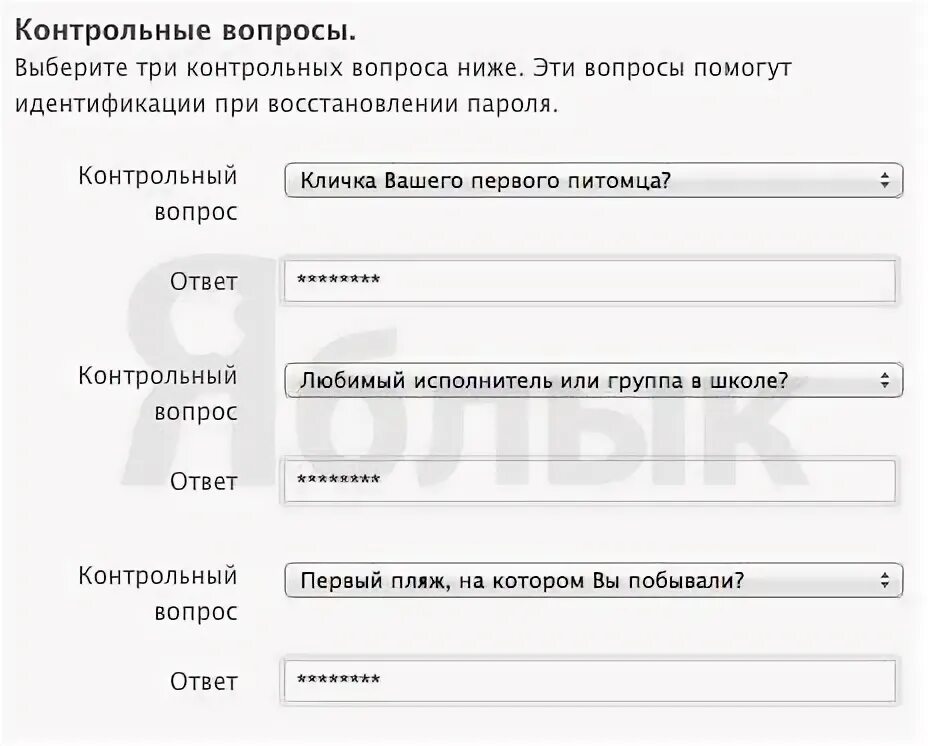The height and width of the screenshot is (746, 928).
Task: Click the up-down arrows on the first beach question
Action: tap(885, 580)
